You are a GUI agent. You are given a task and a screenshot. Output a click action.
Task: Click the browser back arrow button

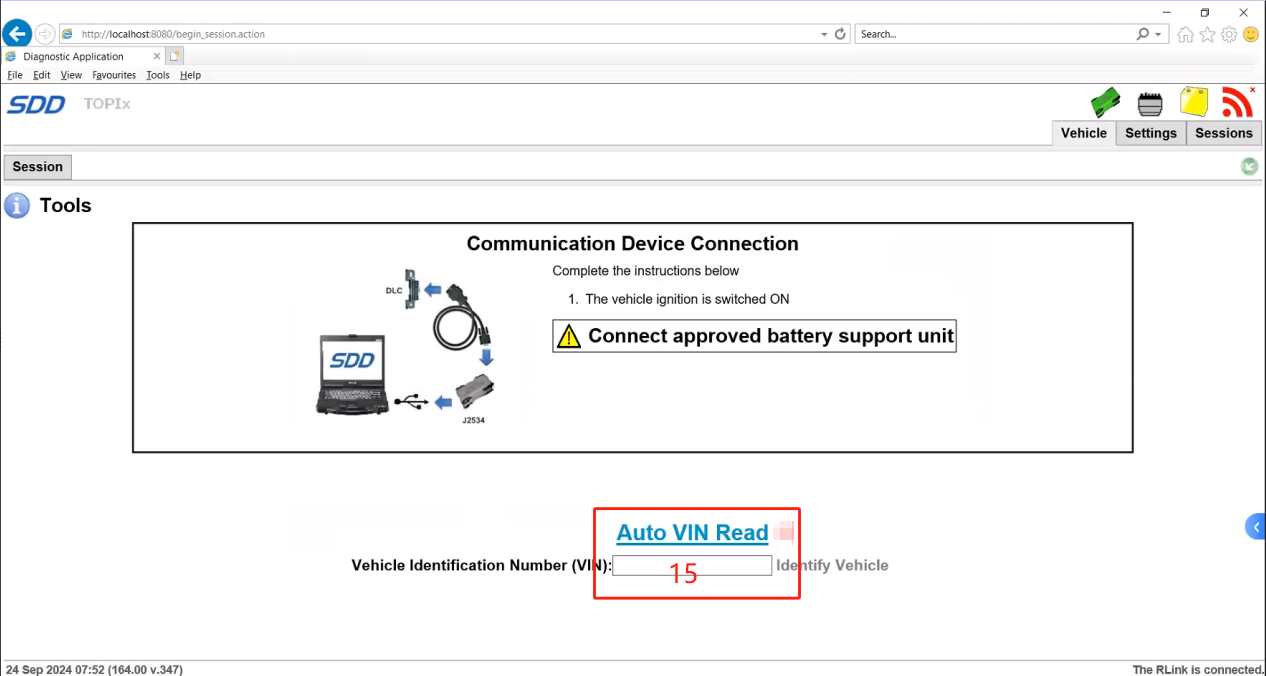tap(17, 34)
